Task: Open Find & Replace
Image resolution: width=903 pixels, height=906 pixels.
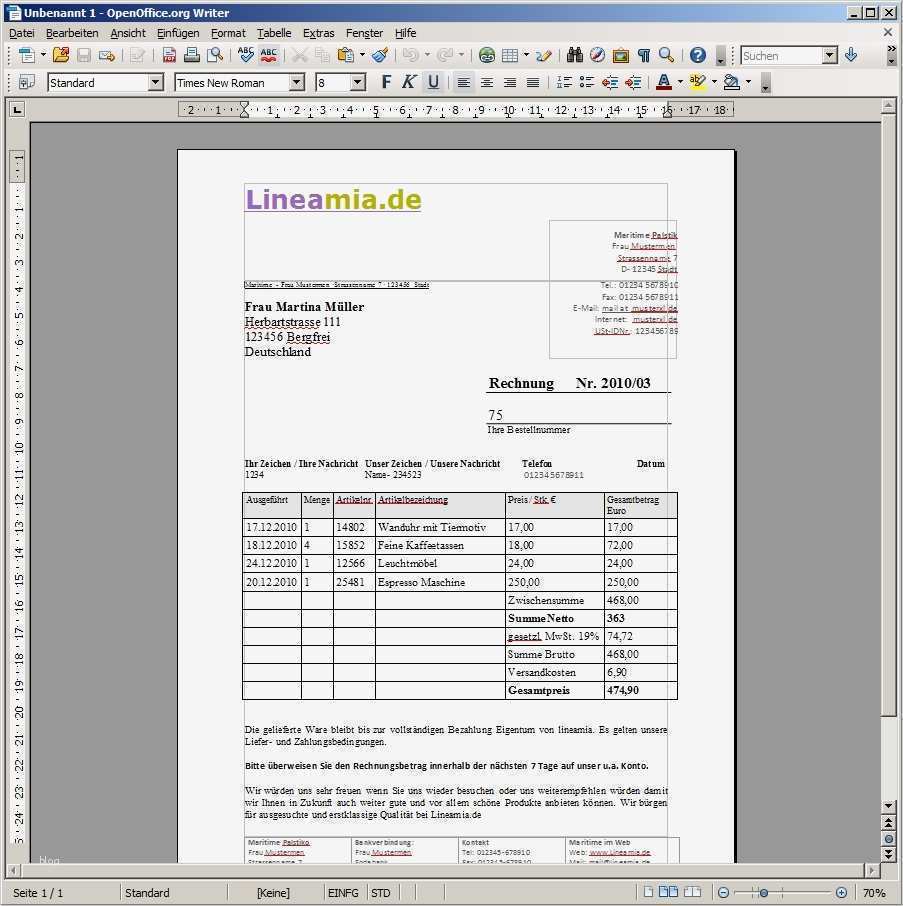Action: [x=576, y=55]
